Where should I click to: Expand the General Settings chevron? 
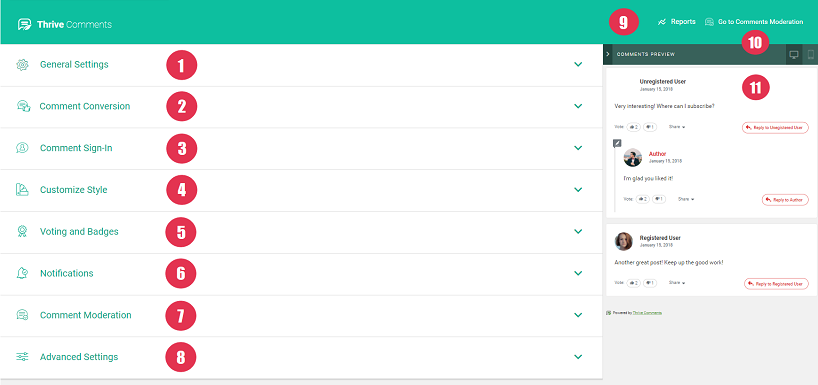pyautogui.click(x=578, y=64)
